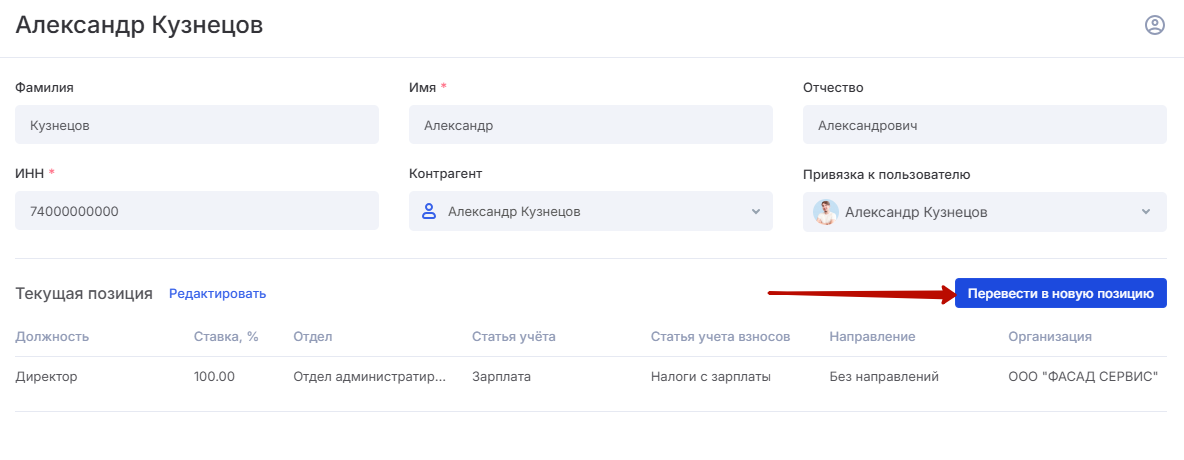Focus the Фамилия input field

tap(197, 125)
